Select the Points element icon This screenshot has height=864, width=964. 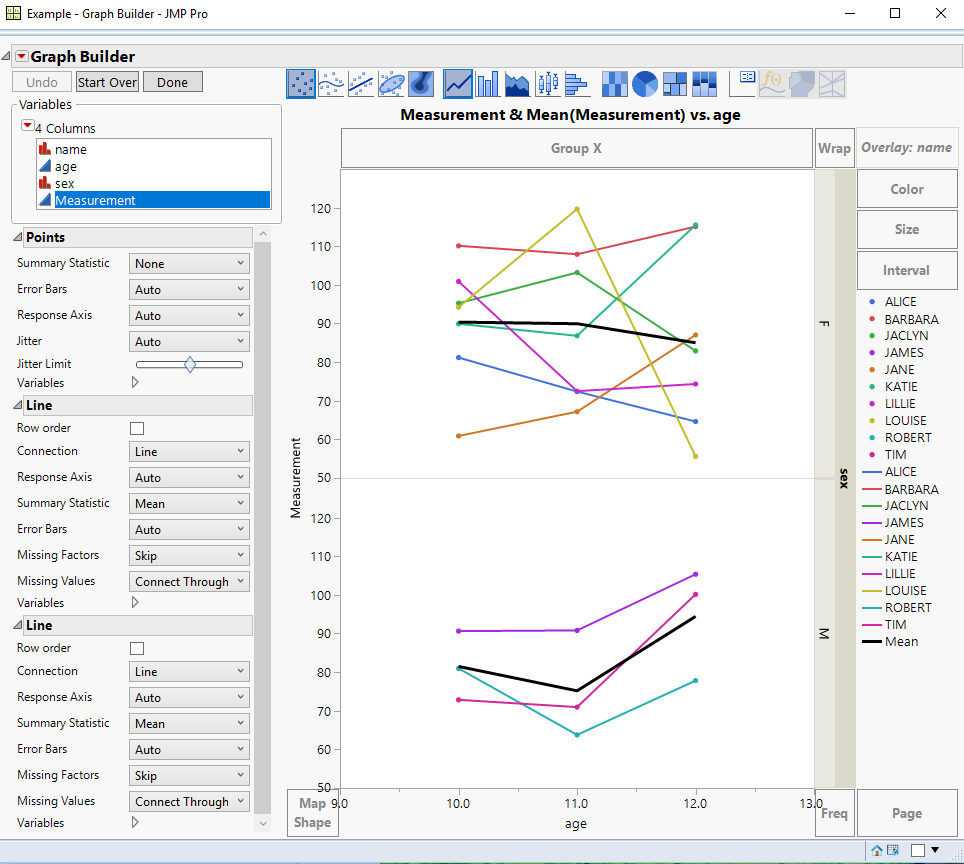point(301,83)
